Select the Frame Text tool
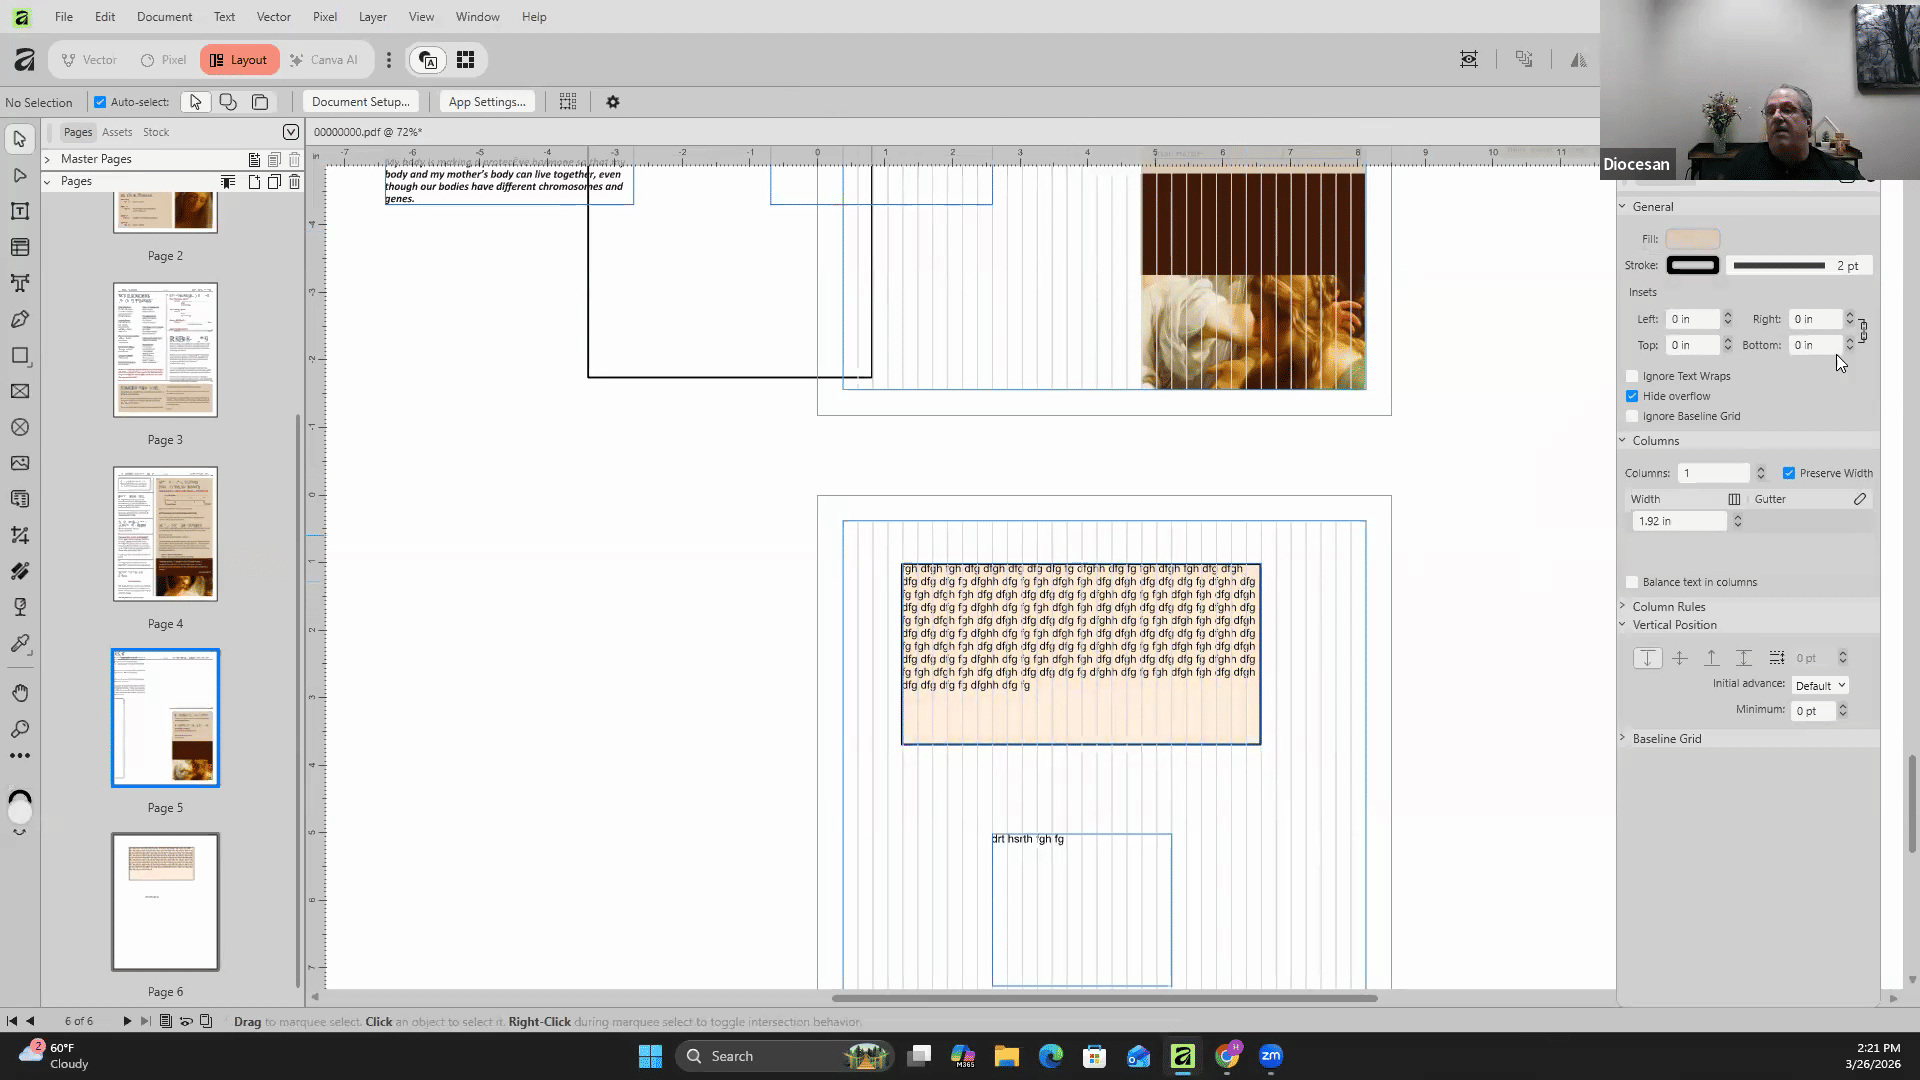The image size is (1920, 1080). tap(19, 211)
